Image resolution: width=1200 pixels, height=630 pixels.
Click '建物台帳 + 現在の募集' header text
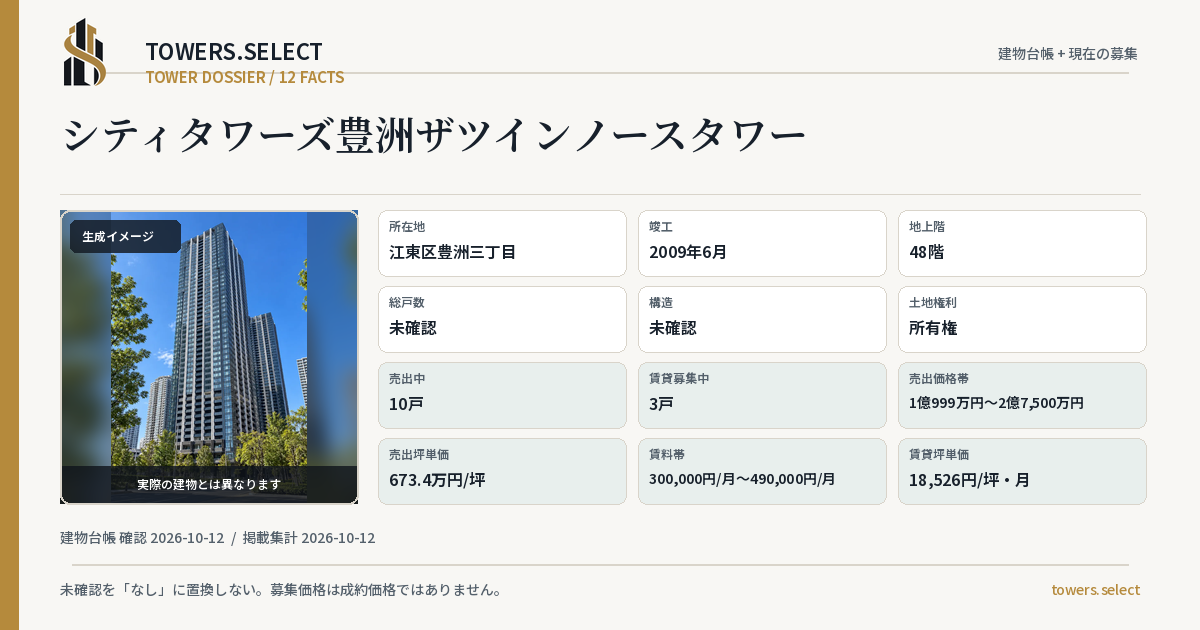(x=1068, y=54)
